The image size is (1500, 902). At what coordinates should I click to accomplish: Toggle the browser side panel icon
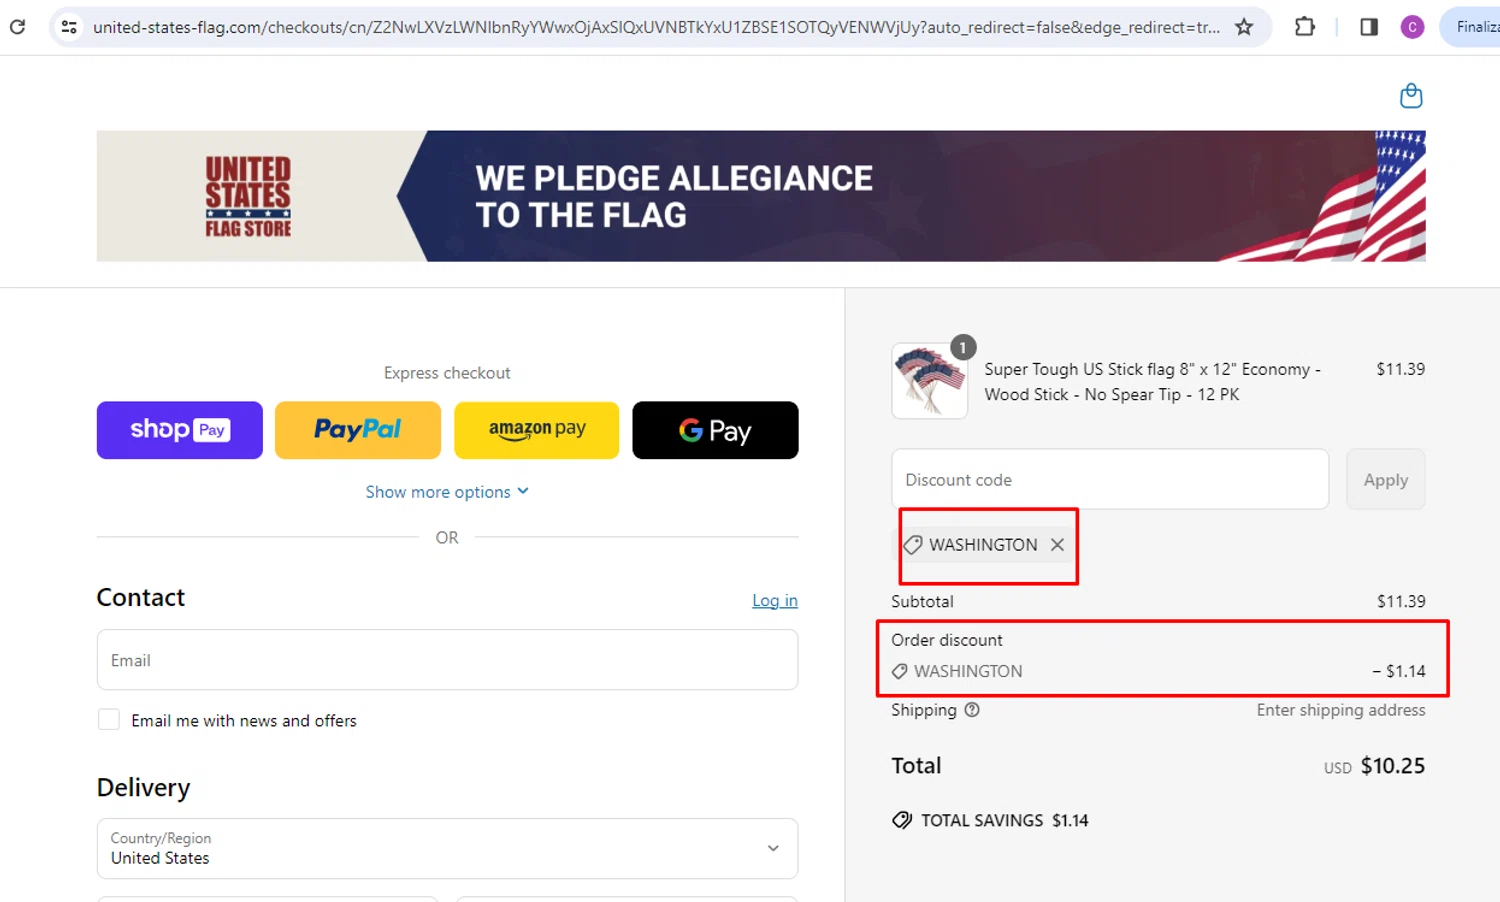[x=1369, y=27]
